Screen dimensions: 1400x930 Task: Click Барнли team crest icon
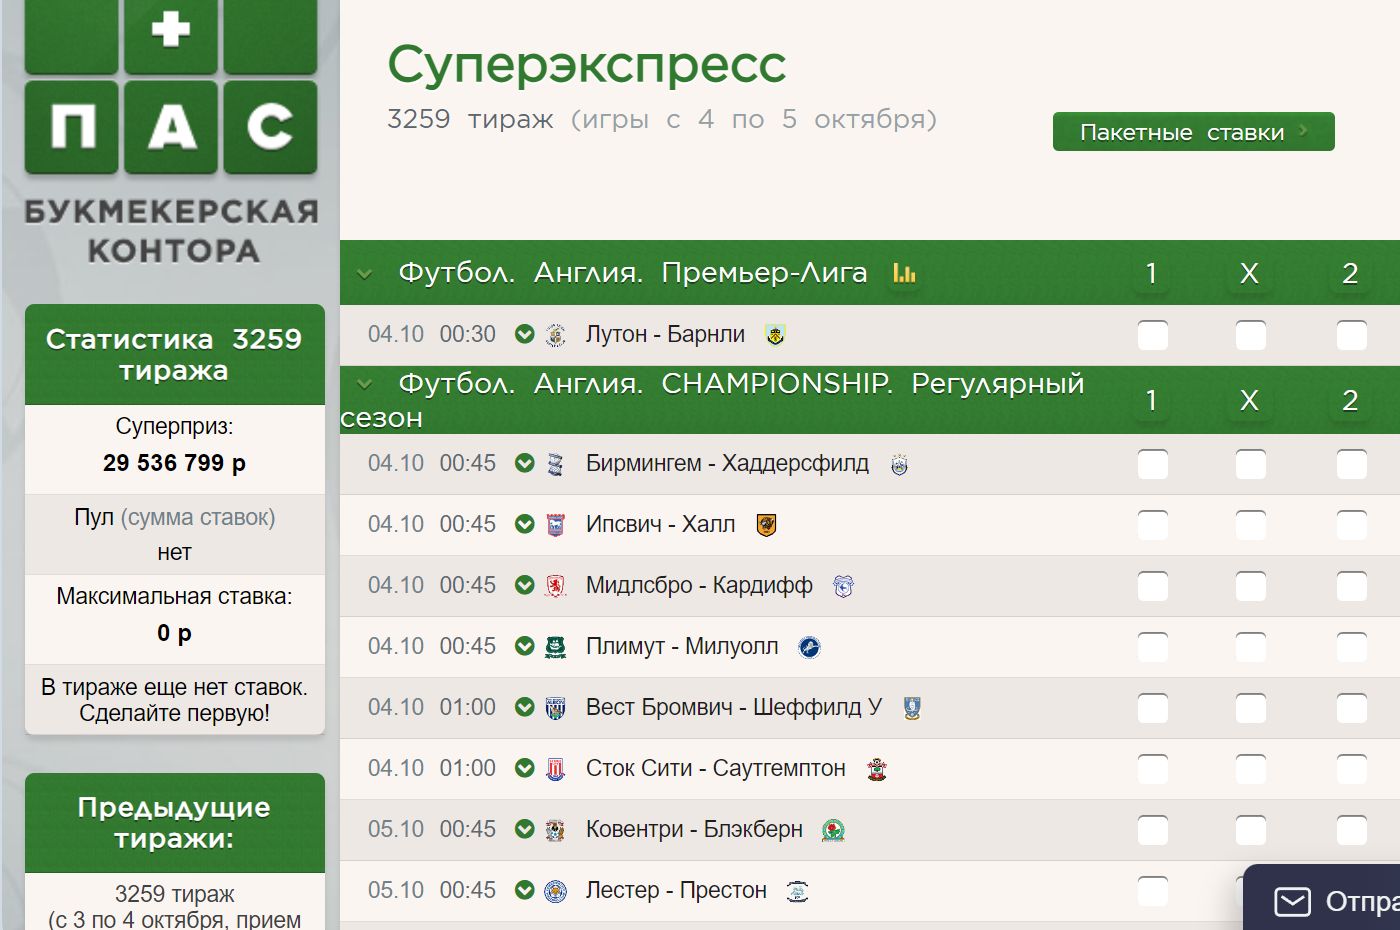click(775, 335)
